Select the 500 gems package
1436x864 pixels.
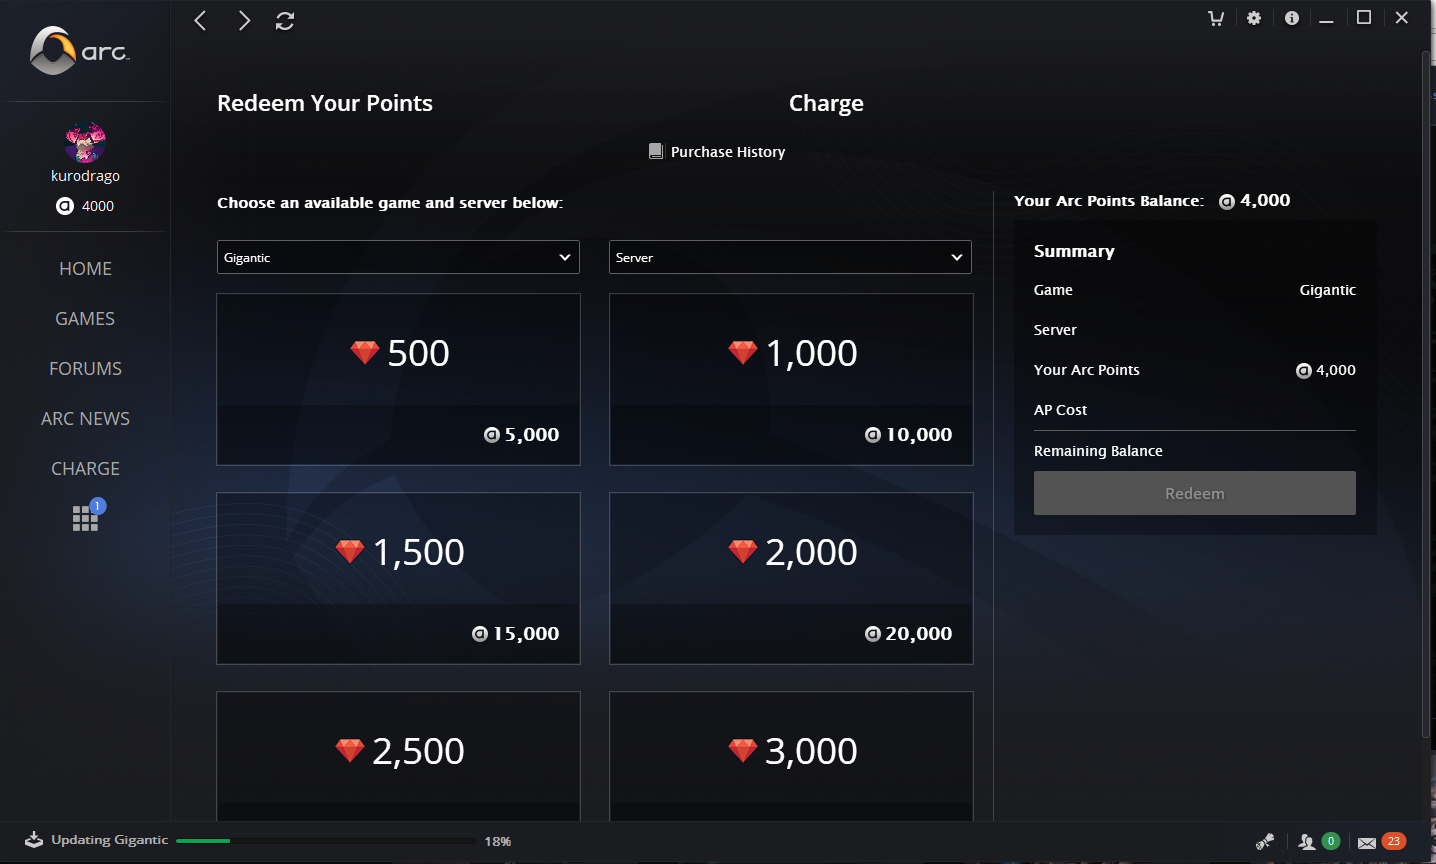coord(398,379)
